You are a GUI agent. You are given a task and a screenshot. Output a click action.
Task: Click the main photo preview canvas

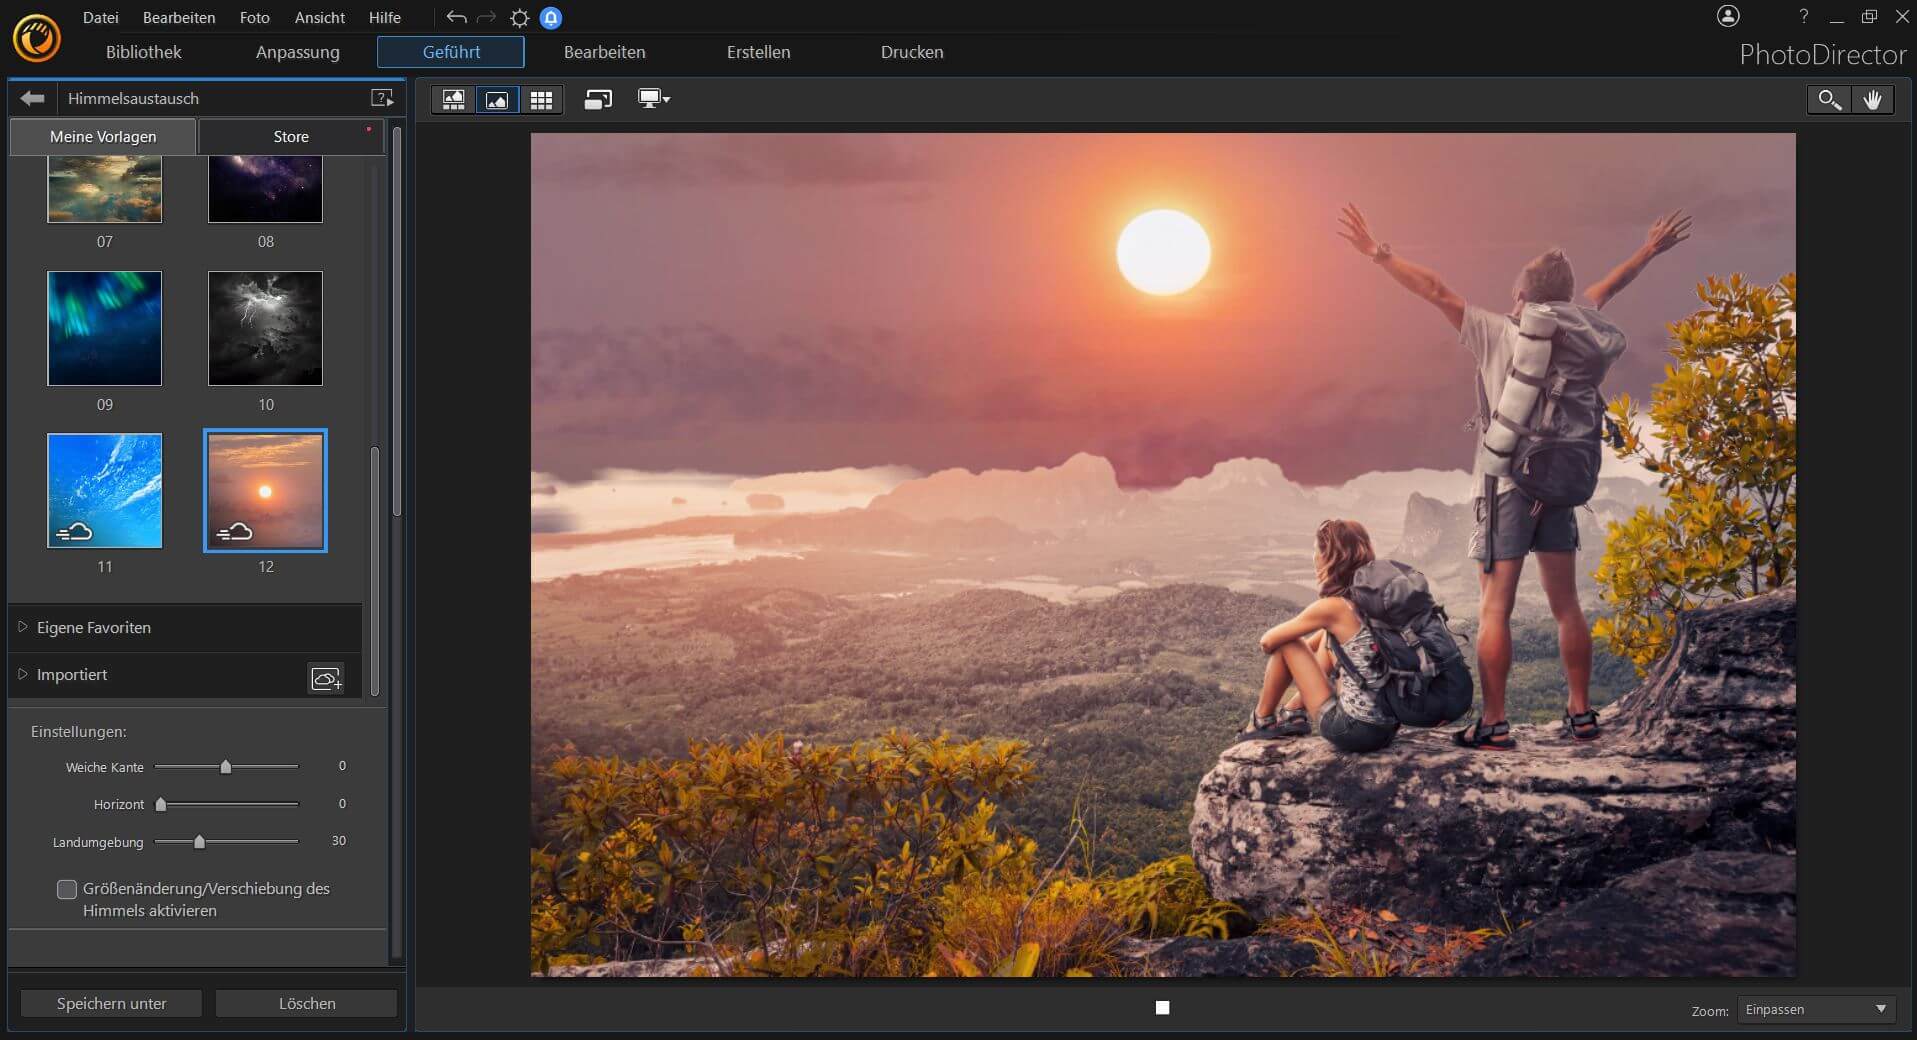click(x=1163, y=555)
